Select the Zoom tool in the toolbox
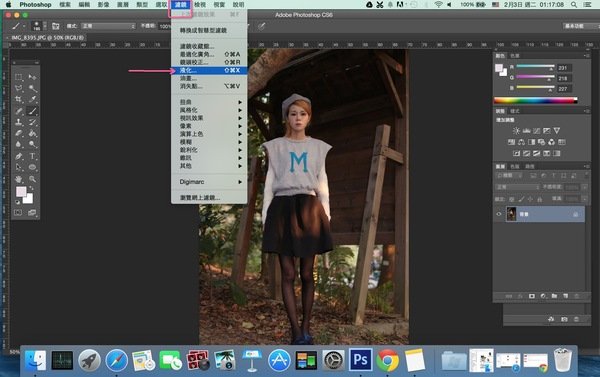The height and width of the screenshot is (377, 600). (33, 179)
